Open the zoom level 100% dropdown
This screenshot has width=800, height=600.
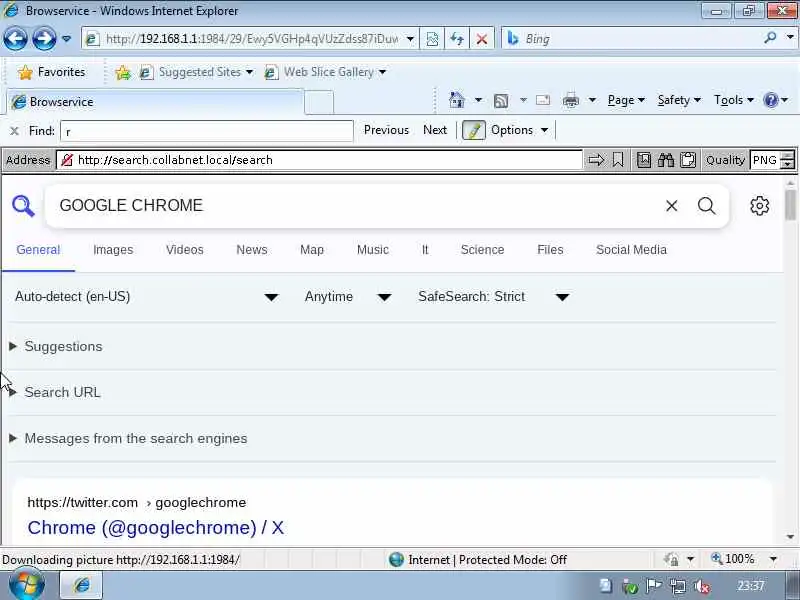[773, 559]
